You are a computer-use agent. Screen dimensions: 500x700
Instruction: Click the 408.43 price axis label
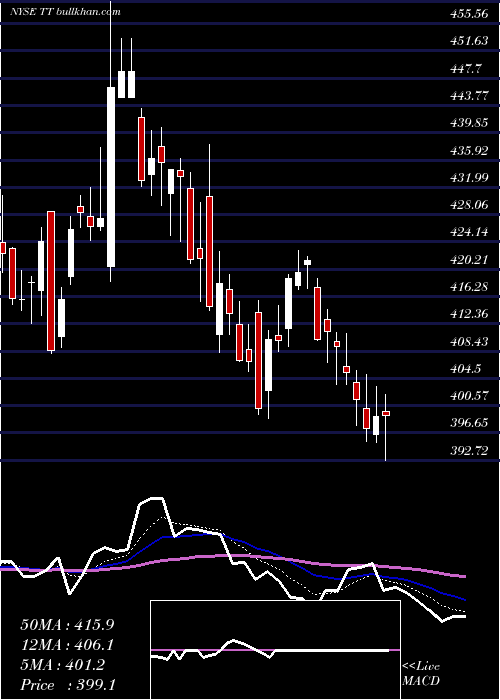[x=469, y=342]
